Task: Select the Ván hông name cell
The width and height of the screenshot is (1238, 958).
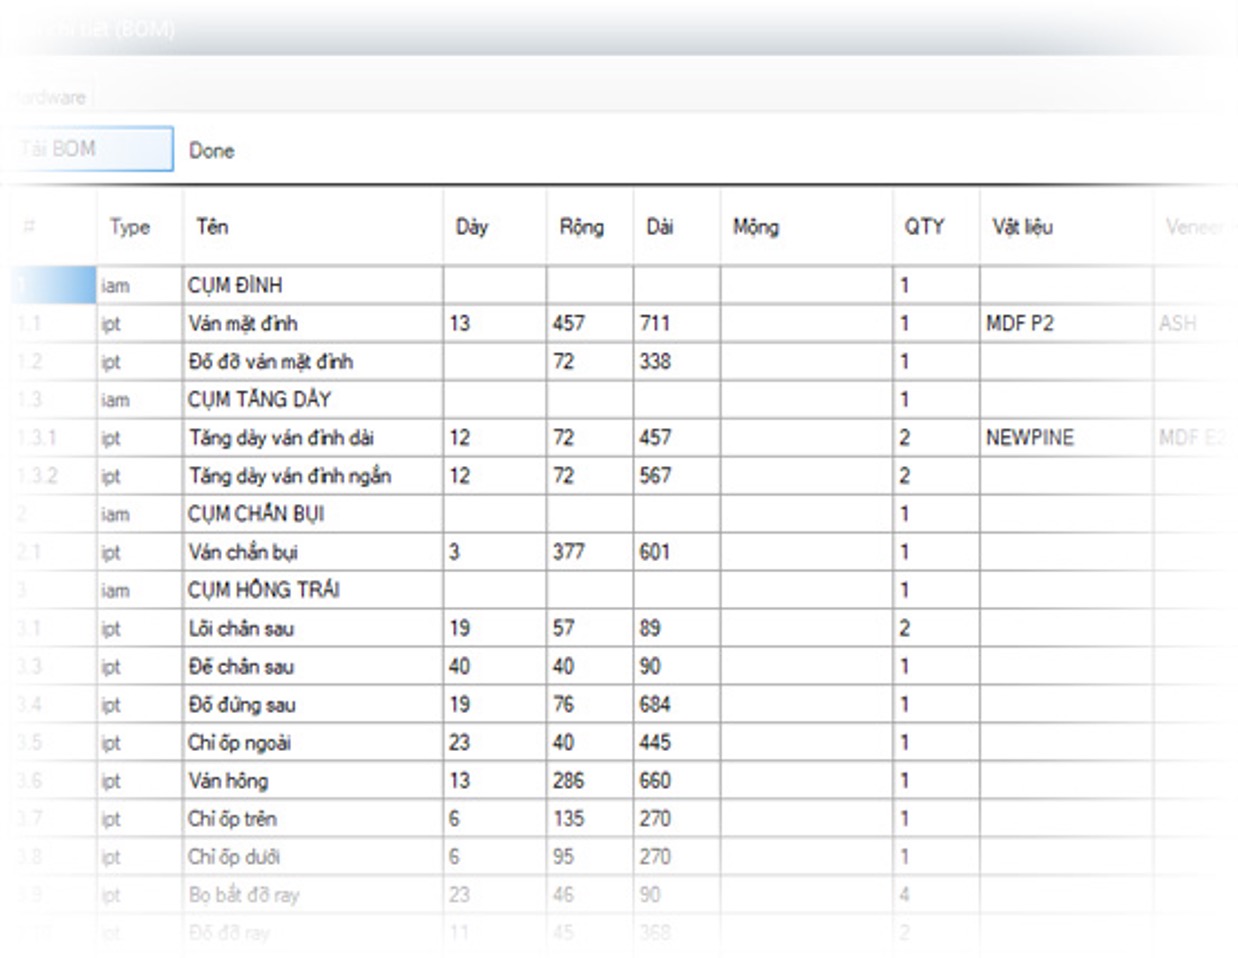Action: (x=313, y=780)
